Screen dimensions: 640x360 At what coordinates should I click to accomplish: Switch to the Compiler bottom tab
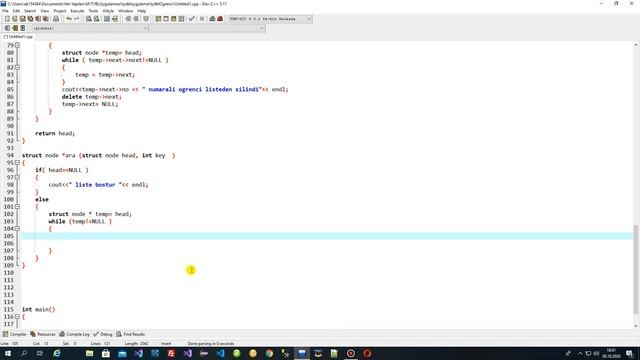[15, 334]
